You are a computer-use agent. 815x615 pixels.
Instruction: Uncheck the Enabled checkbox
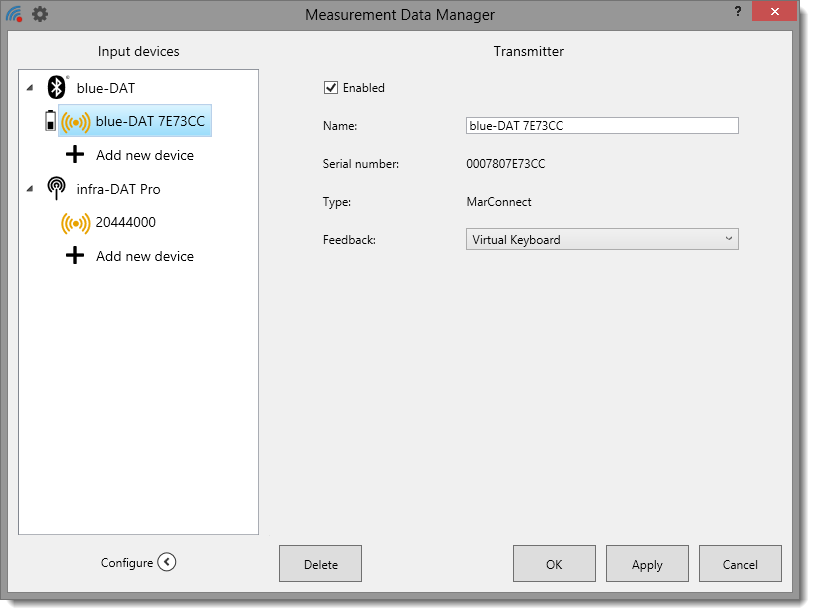331,88
